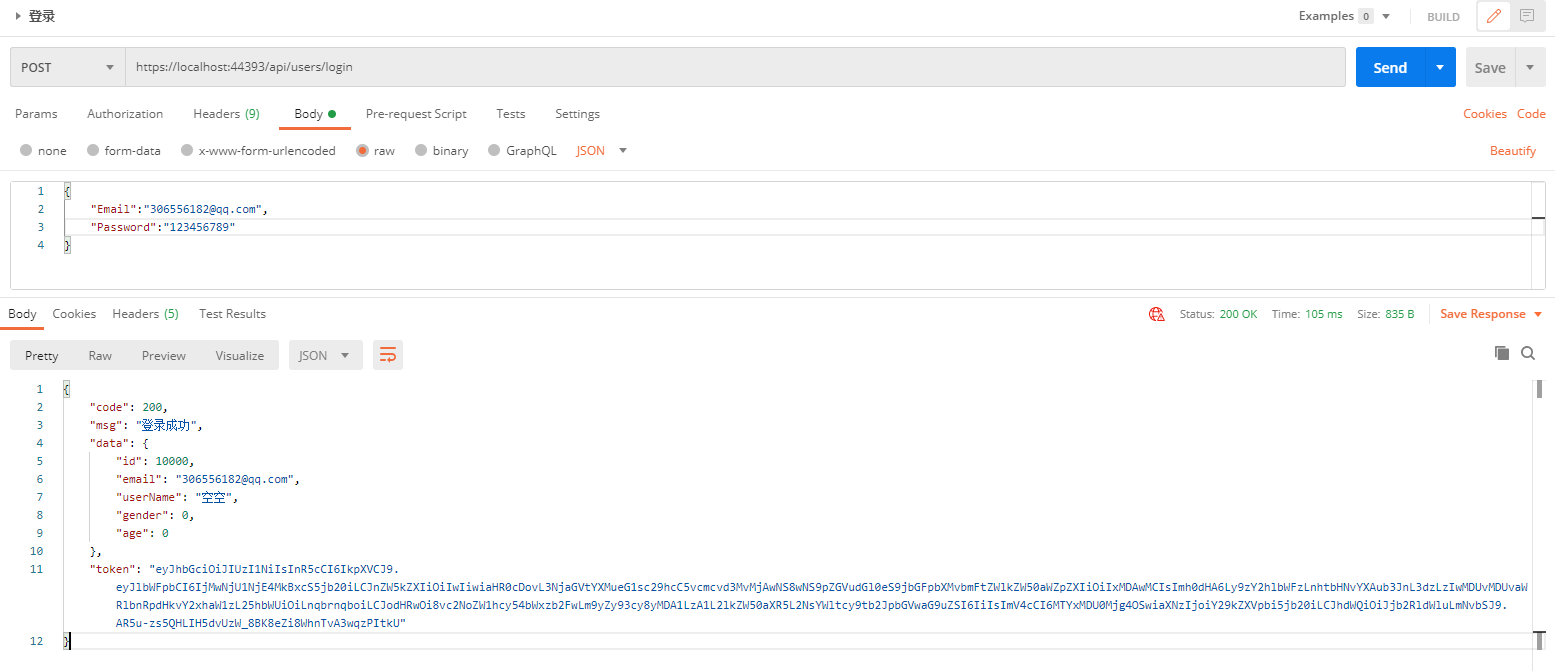
Task: Click the pencil edit icon near BUILD
Action: (x=1494, y=16)
